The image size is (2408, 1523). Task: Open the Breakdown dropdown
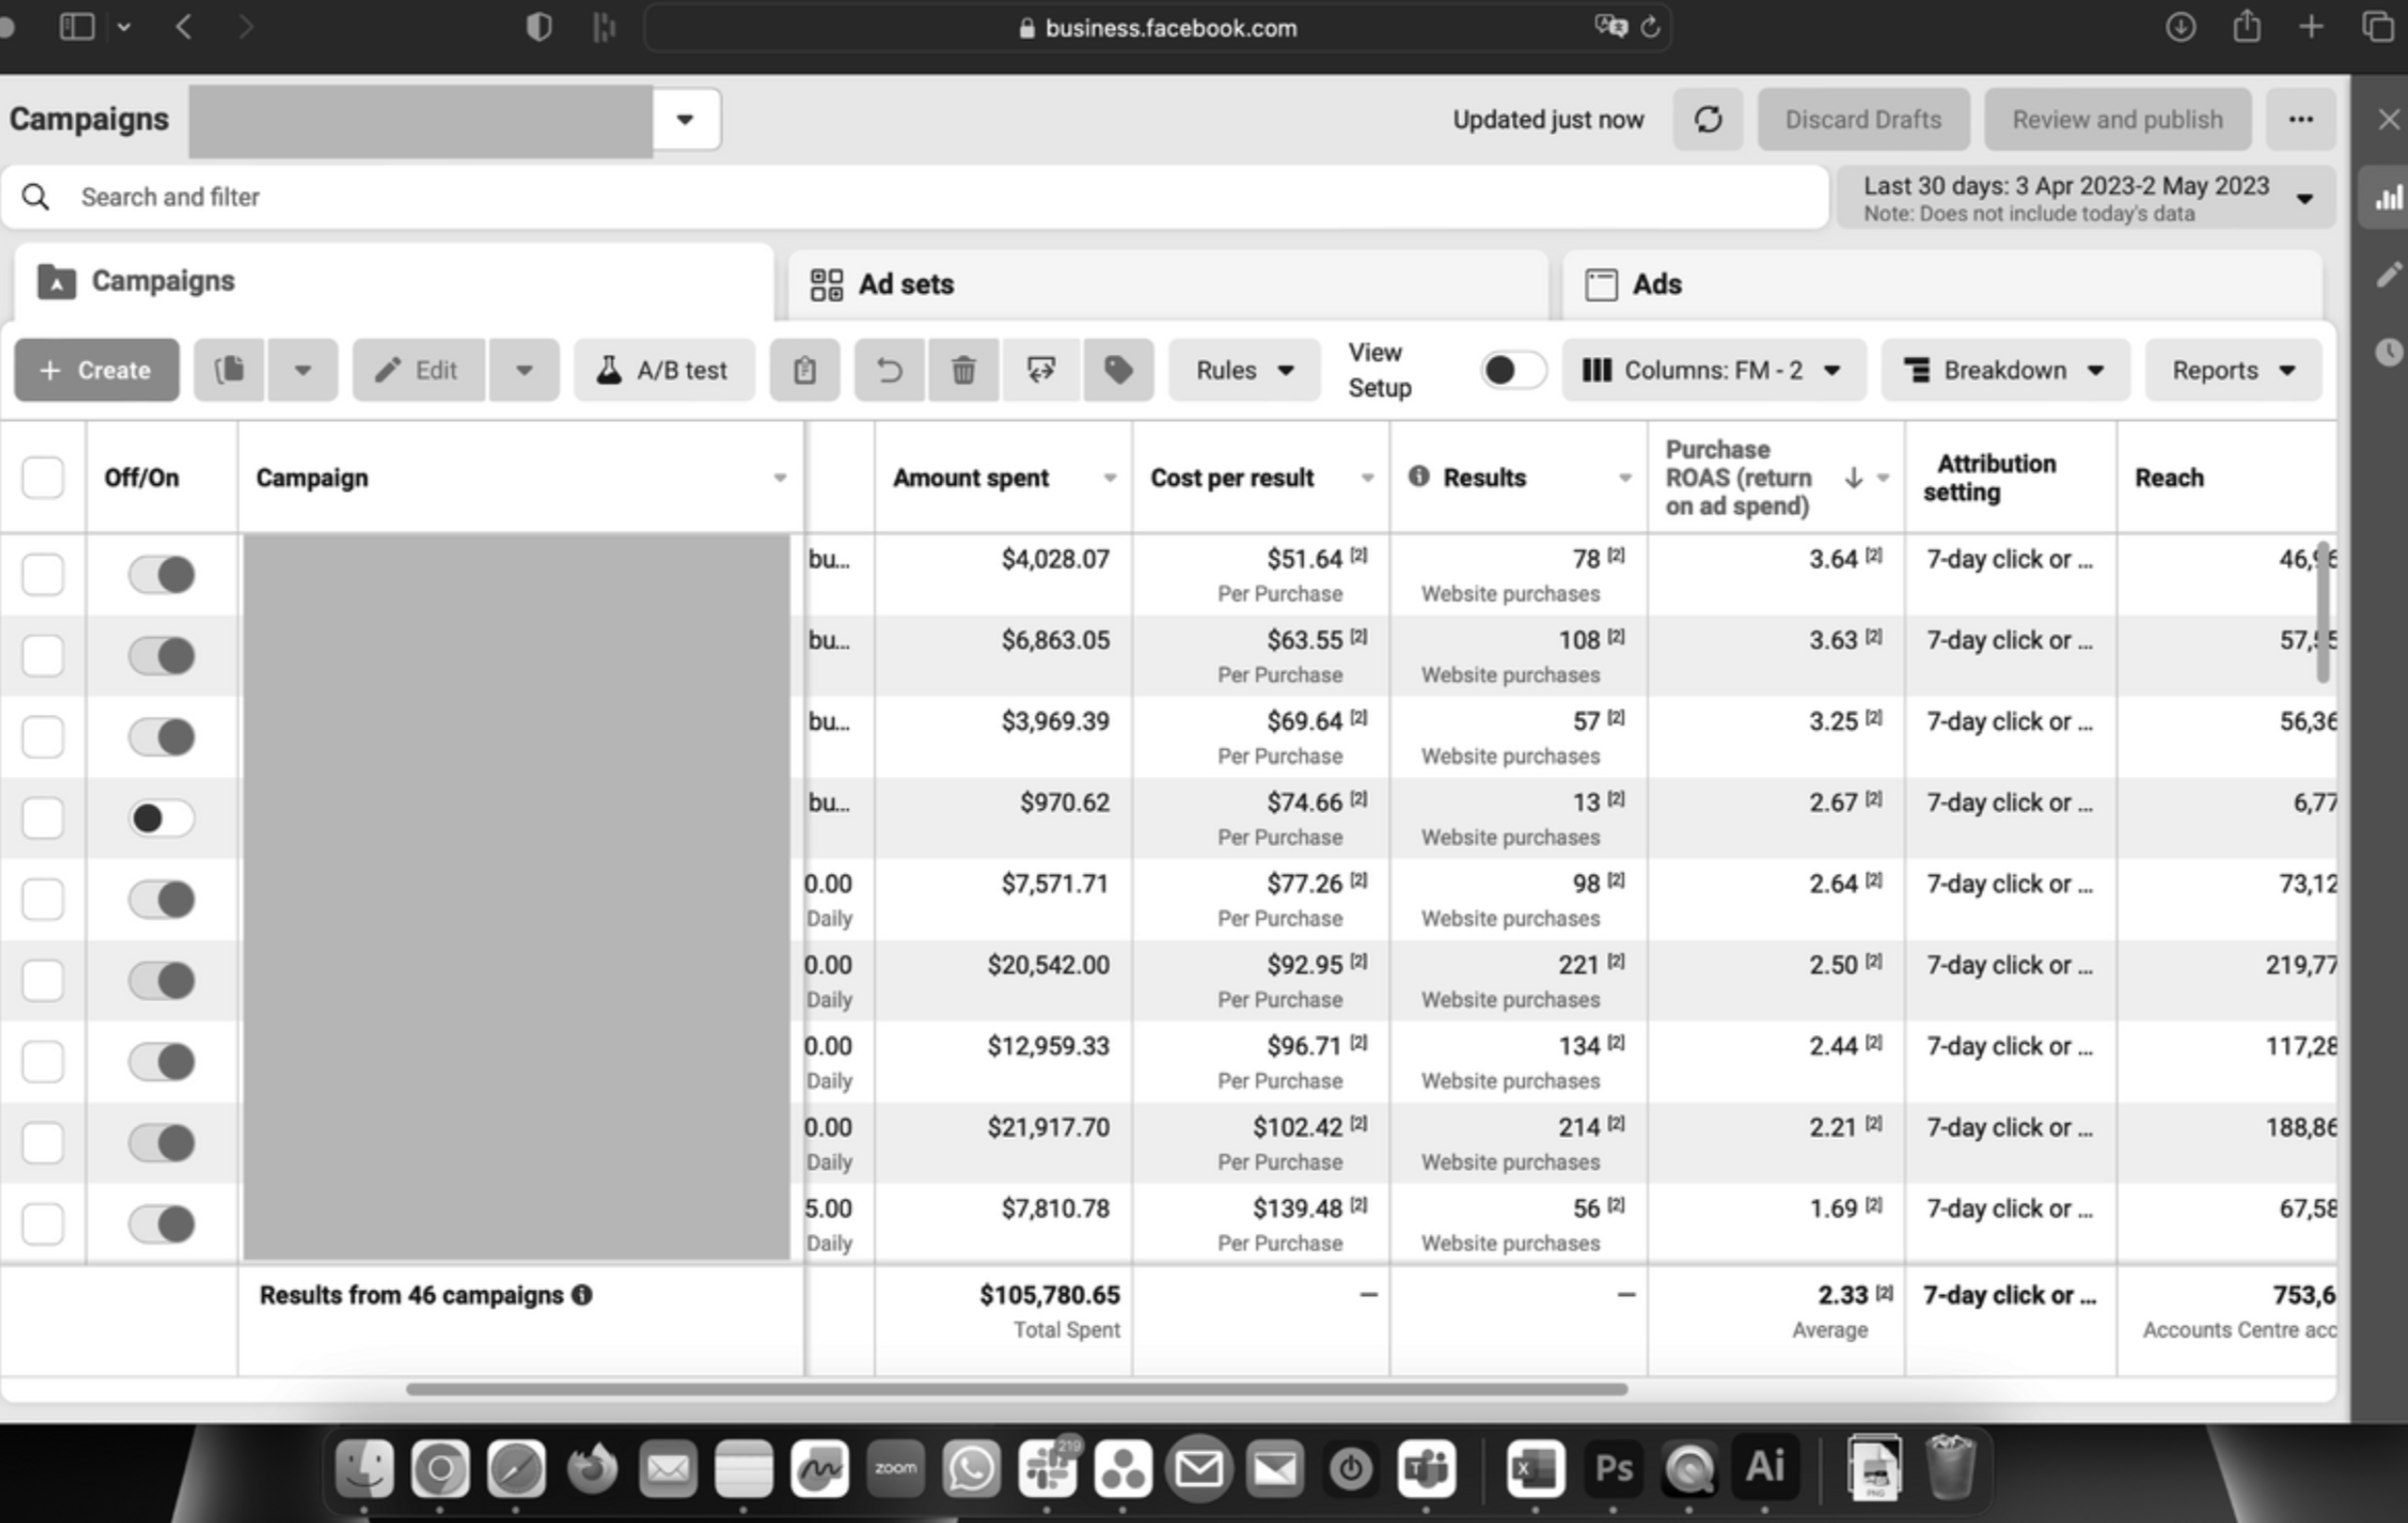point(2004,370)
